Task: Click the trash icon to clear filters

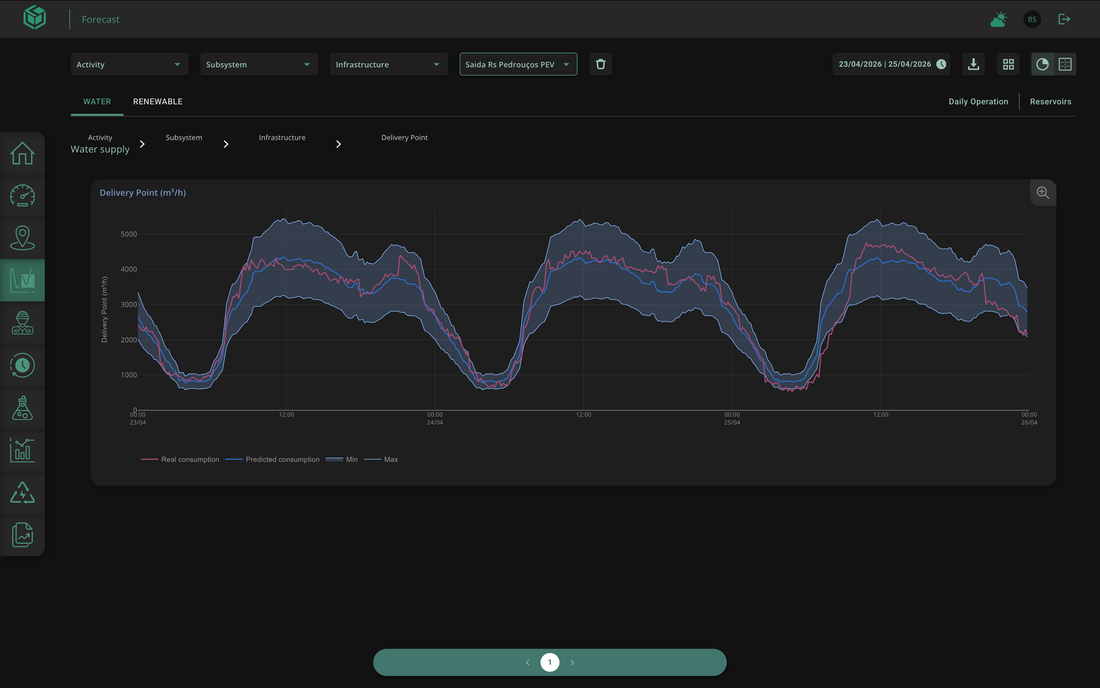Action: tap(601, 65)
